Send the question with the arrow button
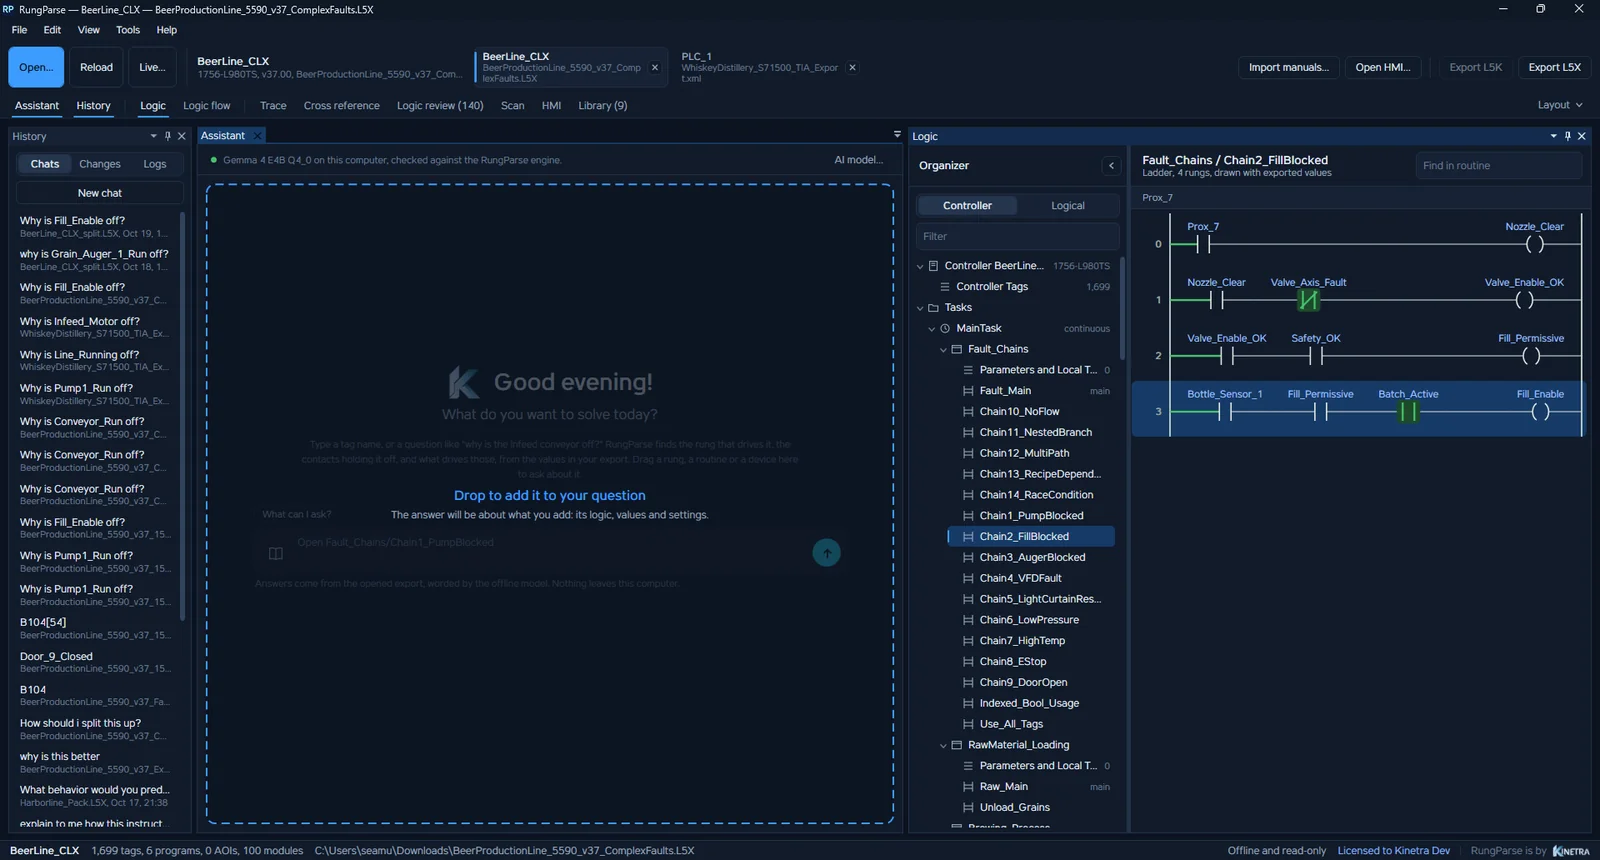The width and height of the screenshot is (1600, 860). click(x=826, y=553)
